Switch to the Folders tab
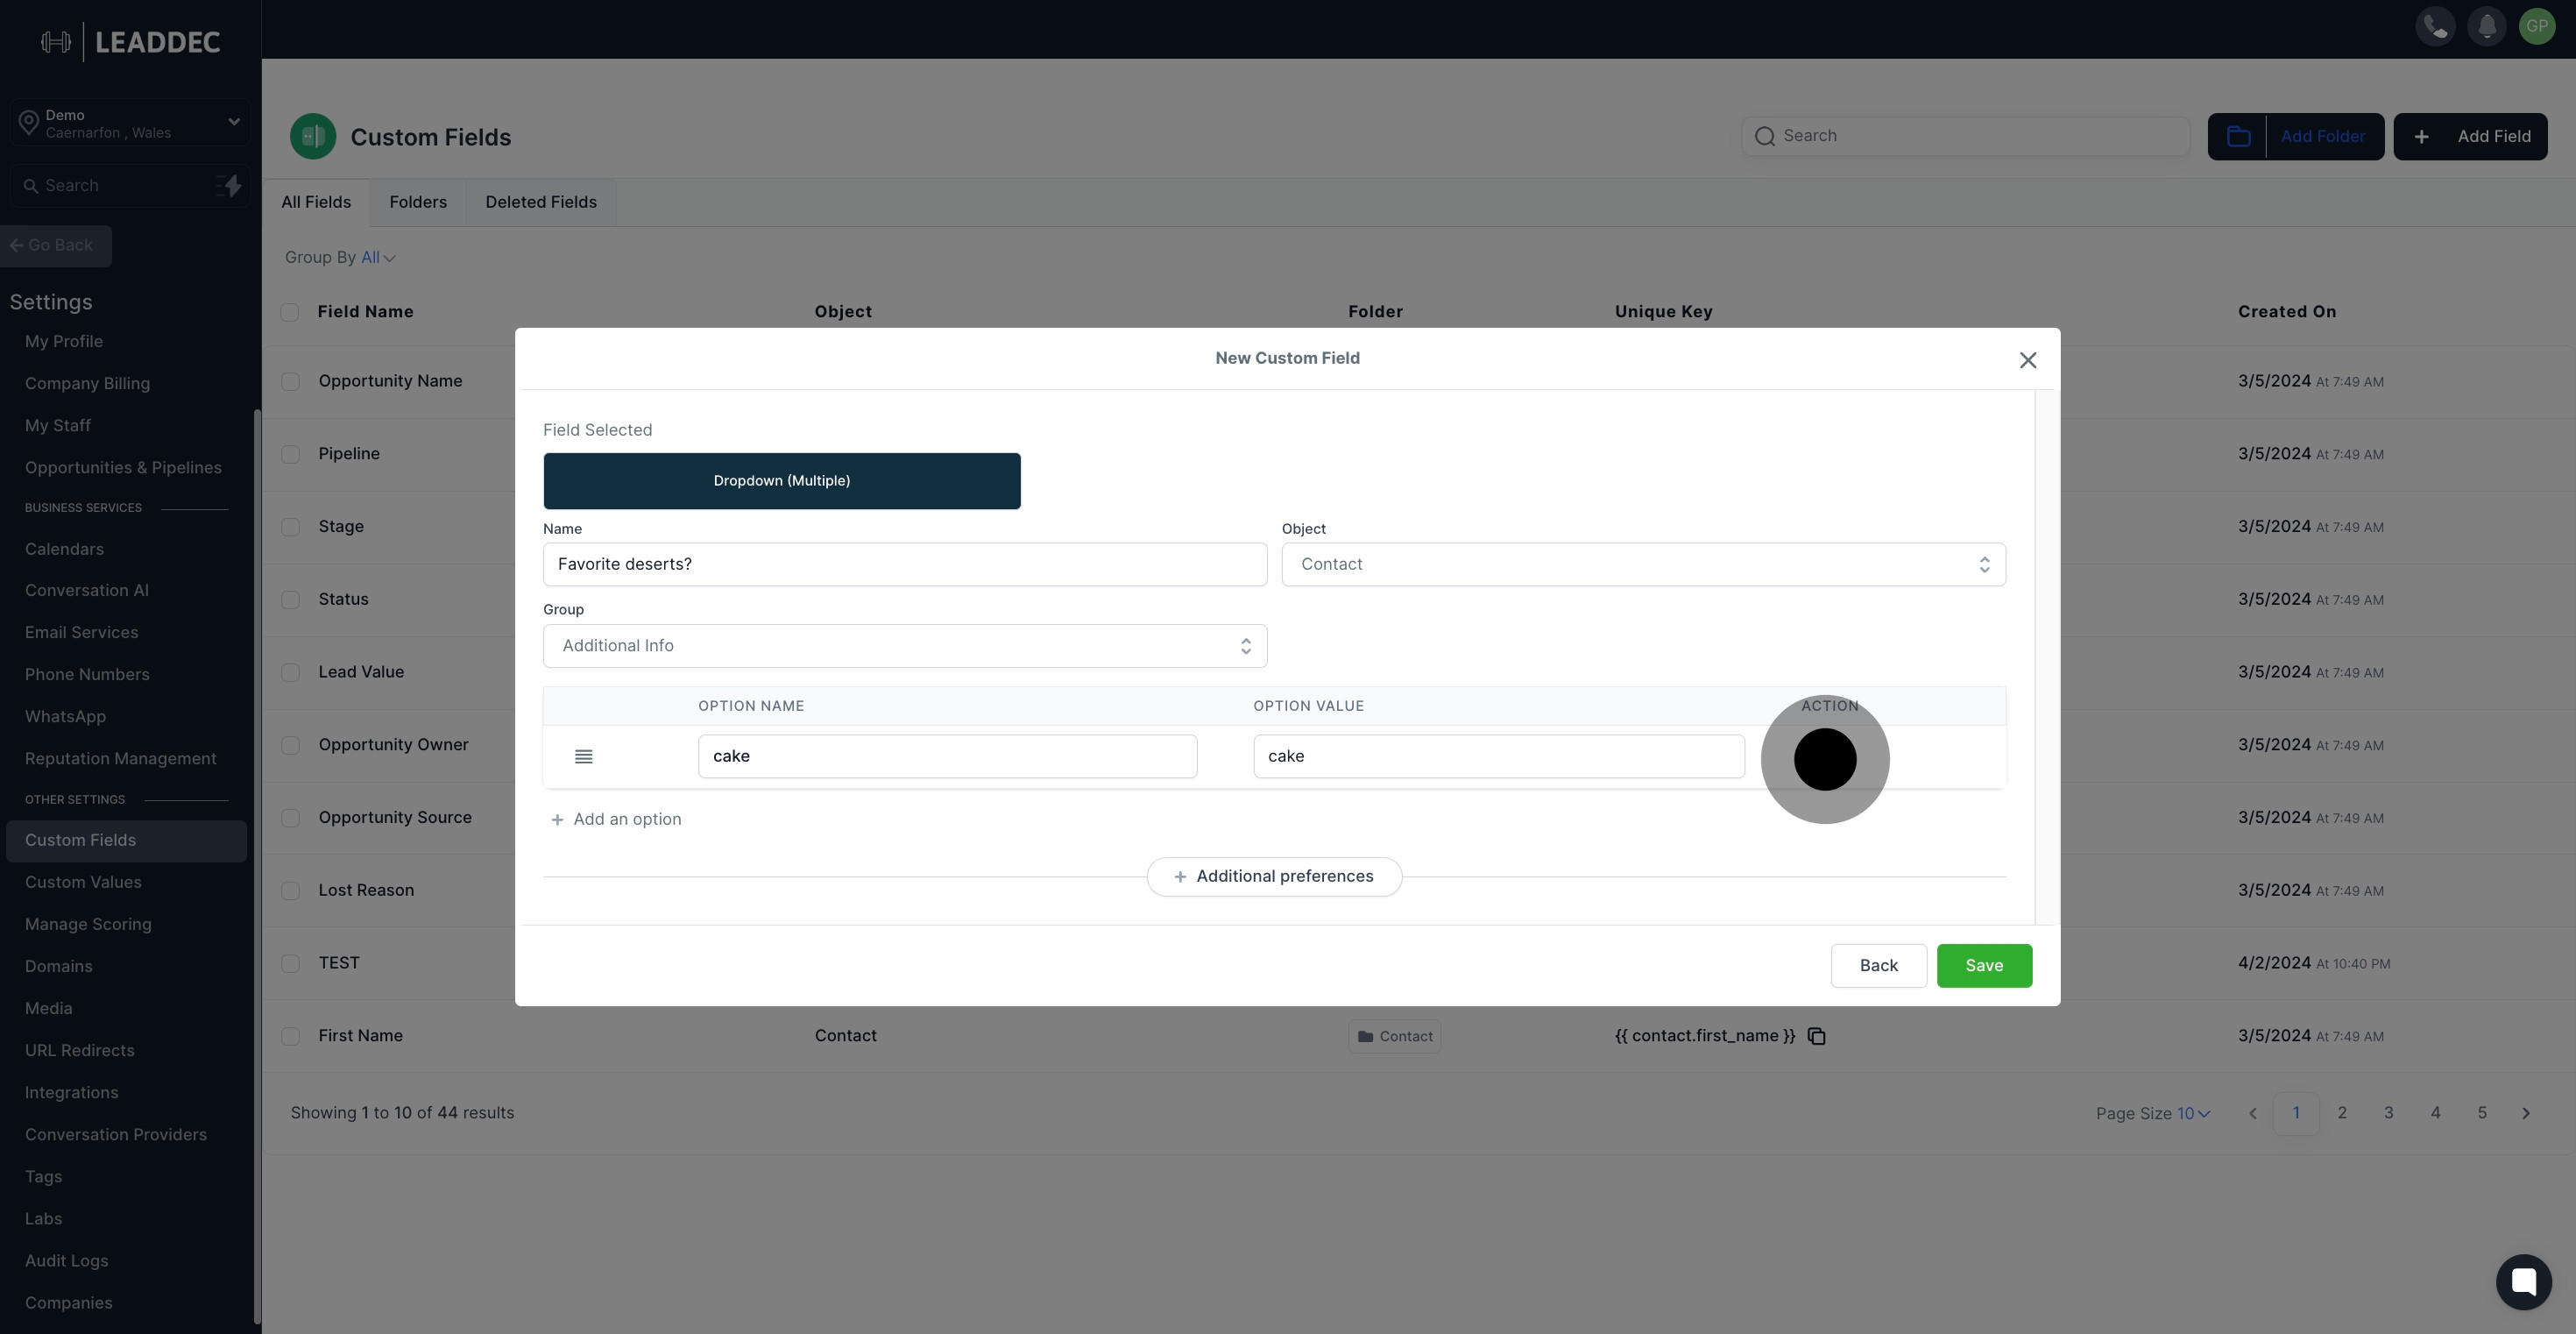This screenshot has height=1334, width=2576. click(x=418, y=202)
